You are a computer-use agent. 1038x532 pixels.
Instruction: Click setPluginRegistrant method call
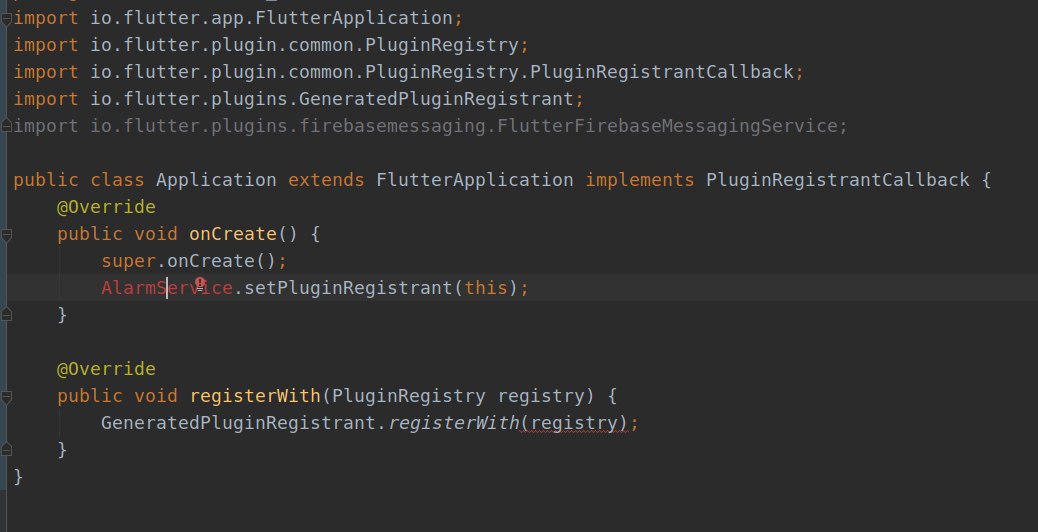coord(348,288)
